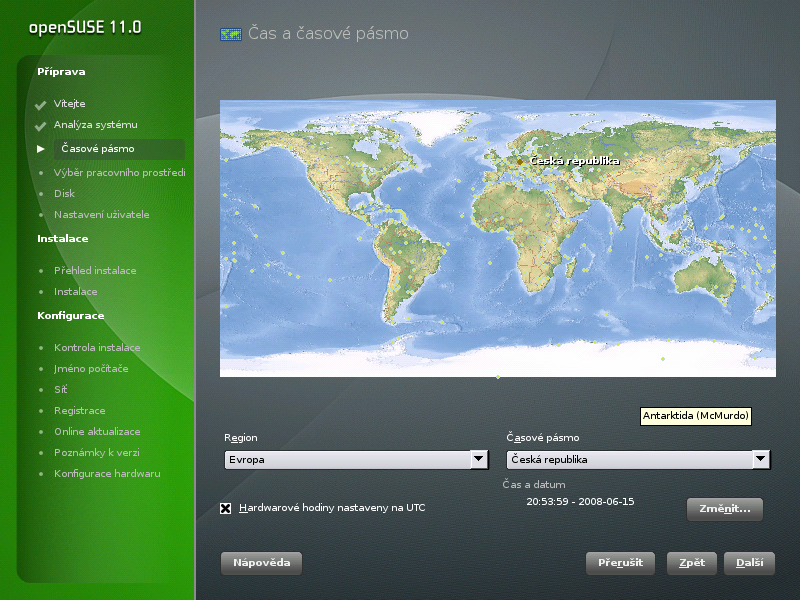Click the Příprava section heading
Image resolution: width=800 pixels, height=600 pixels.
(x=61, y=71)
